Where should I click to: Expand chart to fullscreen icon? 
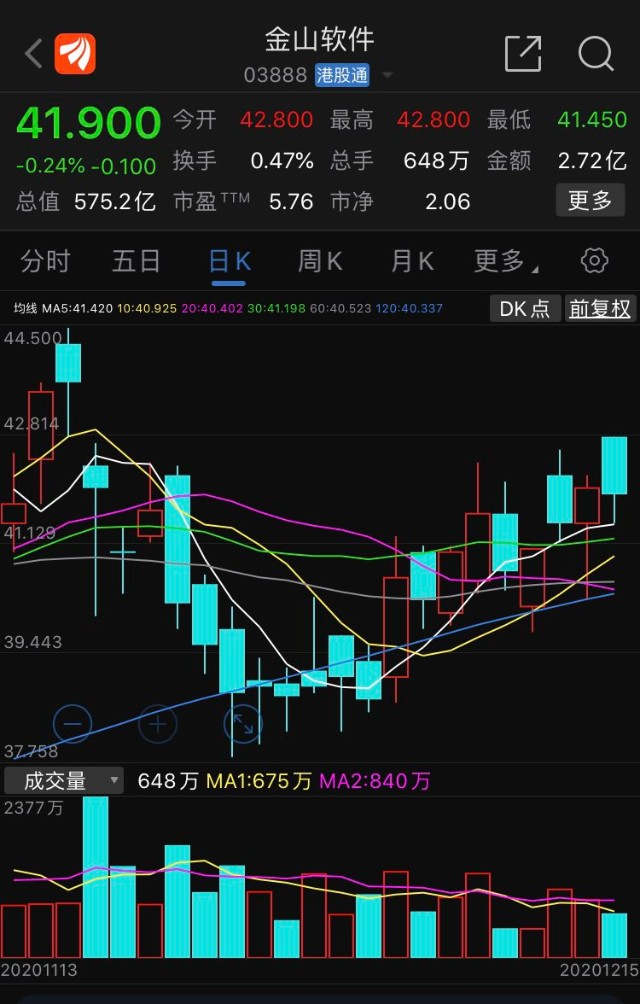pyautogui.click(x=243, y=724)
